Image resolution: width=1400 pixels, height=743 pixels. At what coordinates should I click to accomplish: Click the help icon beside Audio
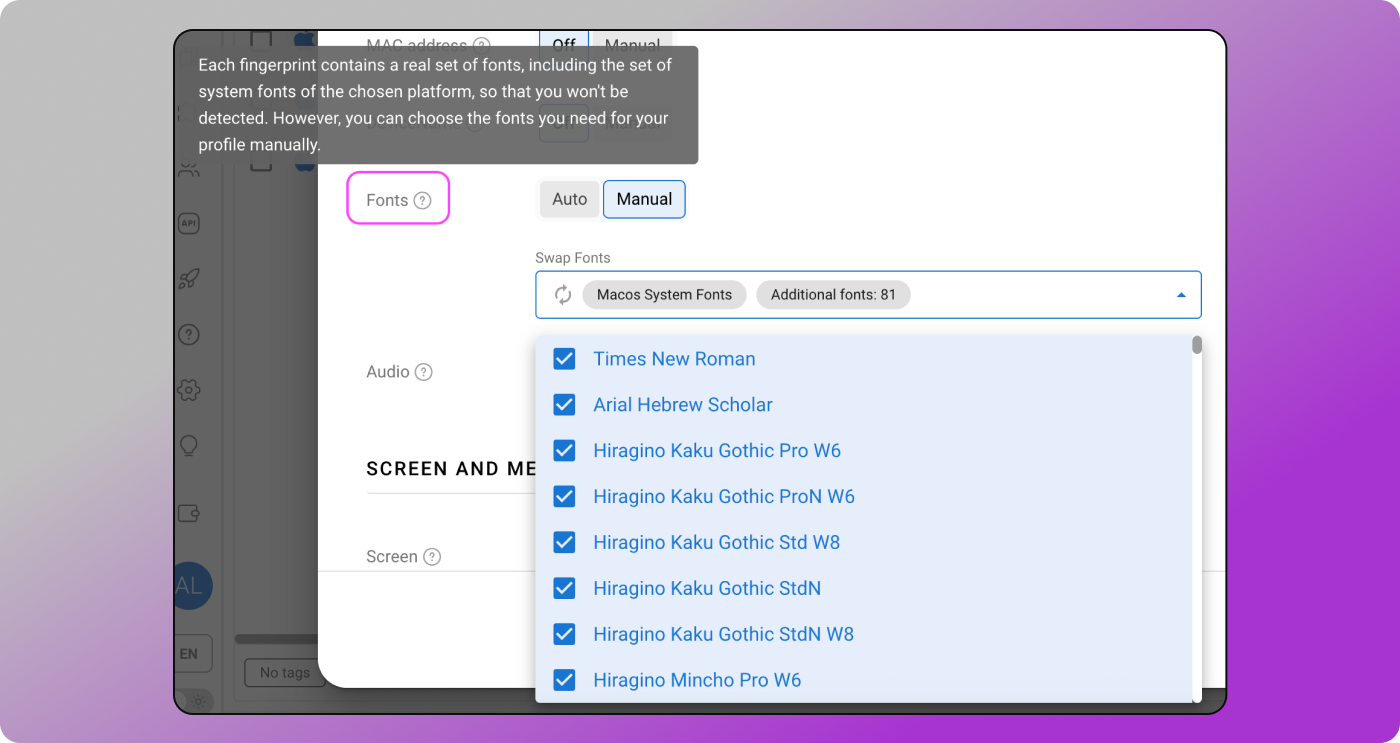pyautogui.click(x=424, y=372)
